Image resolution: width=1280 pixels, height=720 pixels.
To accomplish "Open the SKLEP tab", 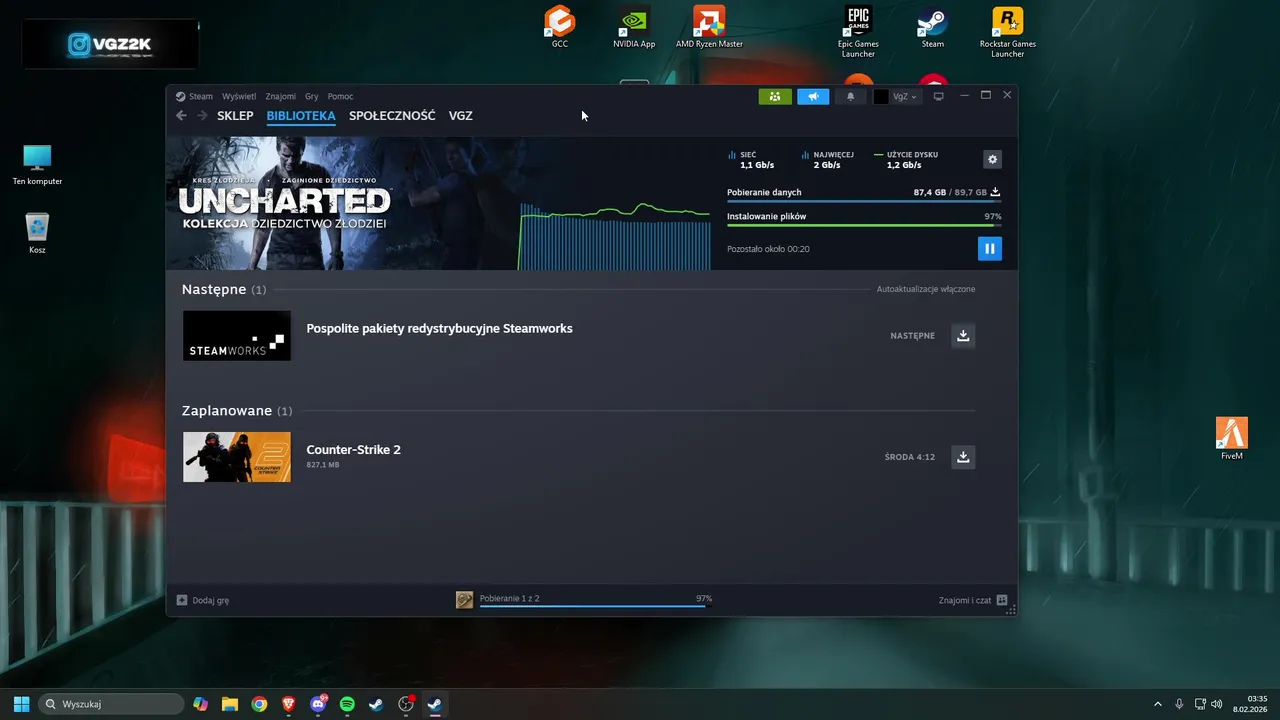I will click(235, 116).
